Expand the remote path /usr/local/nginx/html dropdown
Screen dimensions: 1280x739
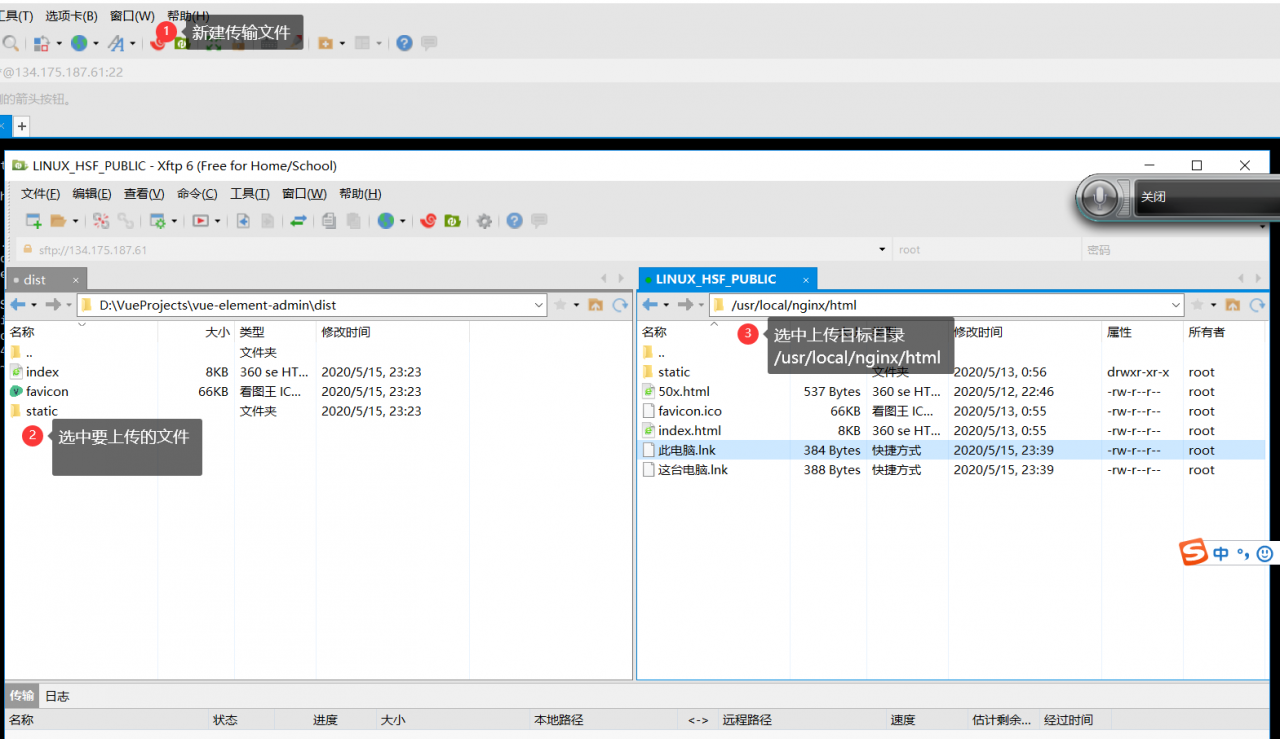click(1176, 305)
